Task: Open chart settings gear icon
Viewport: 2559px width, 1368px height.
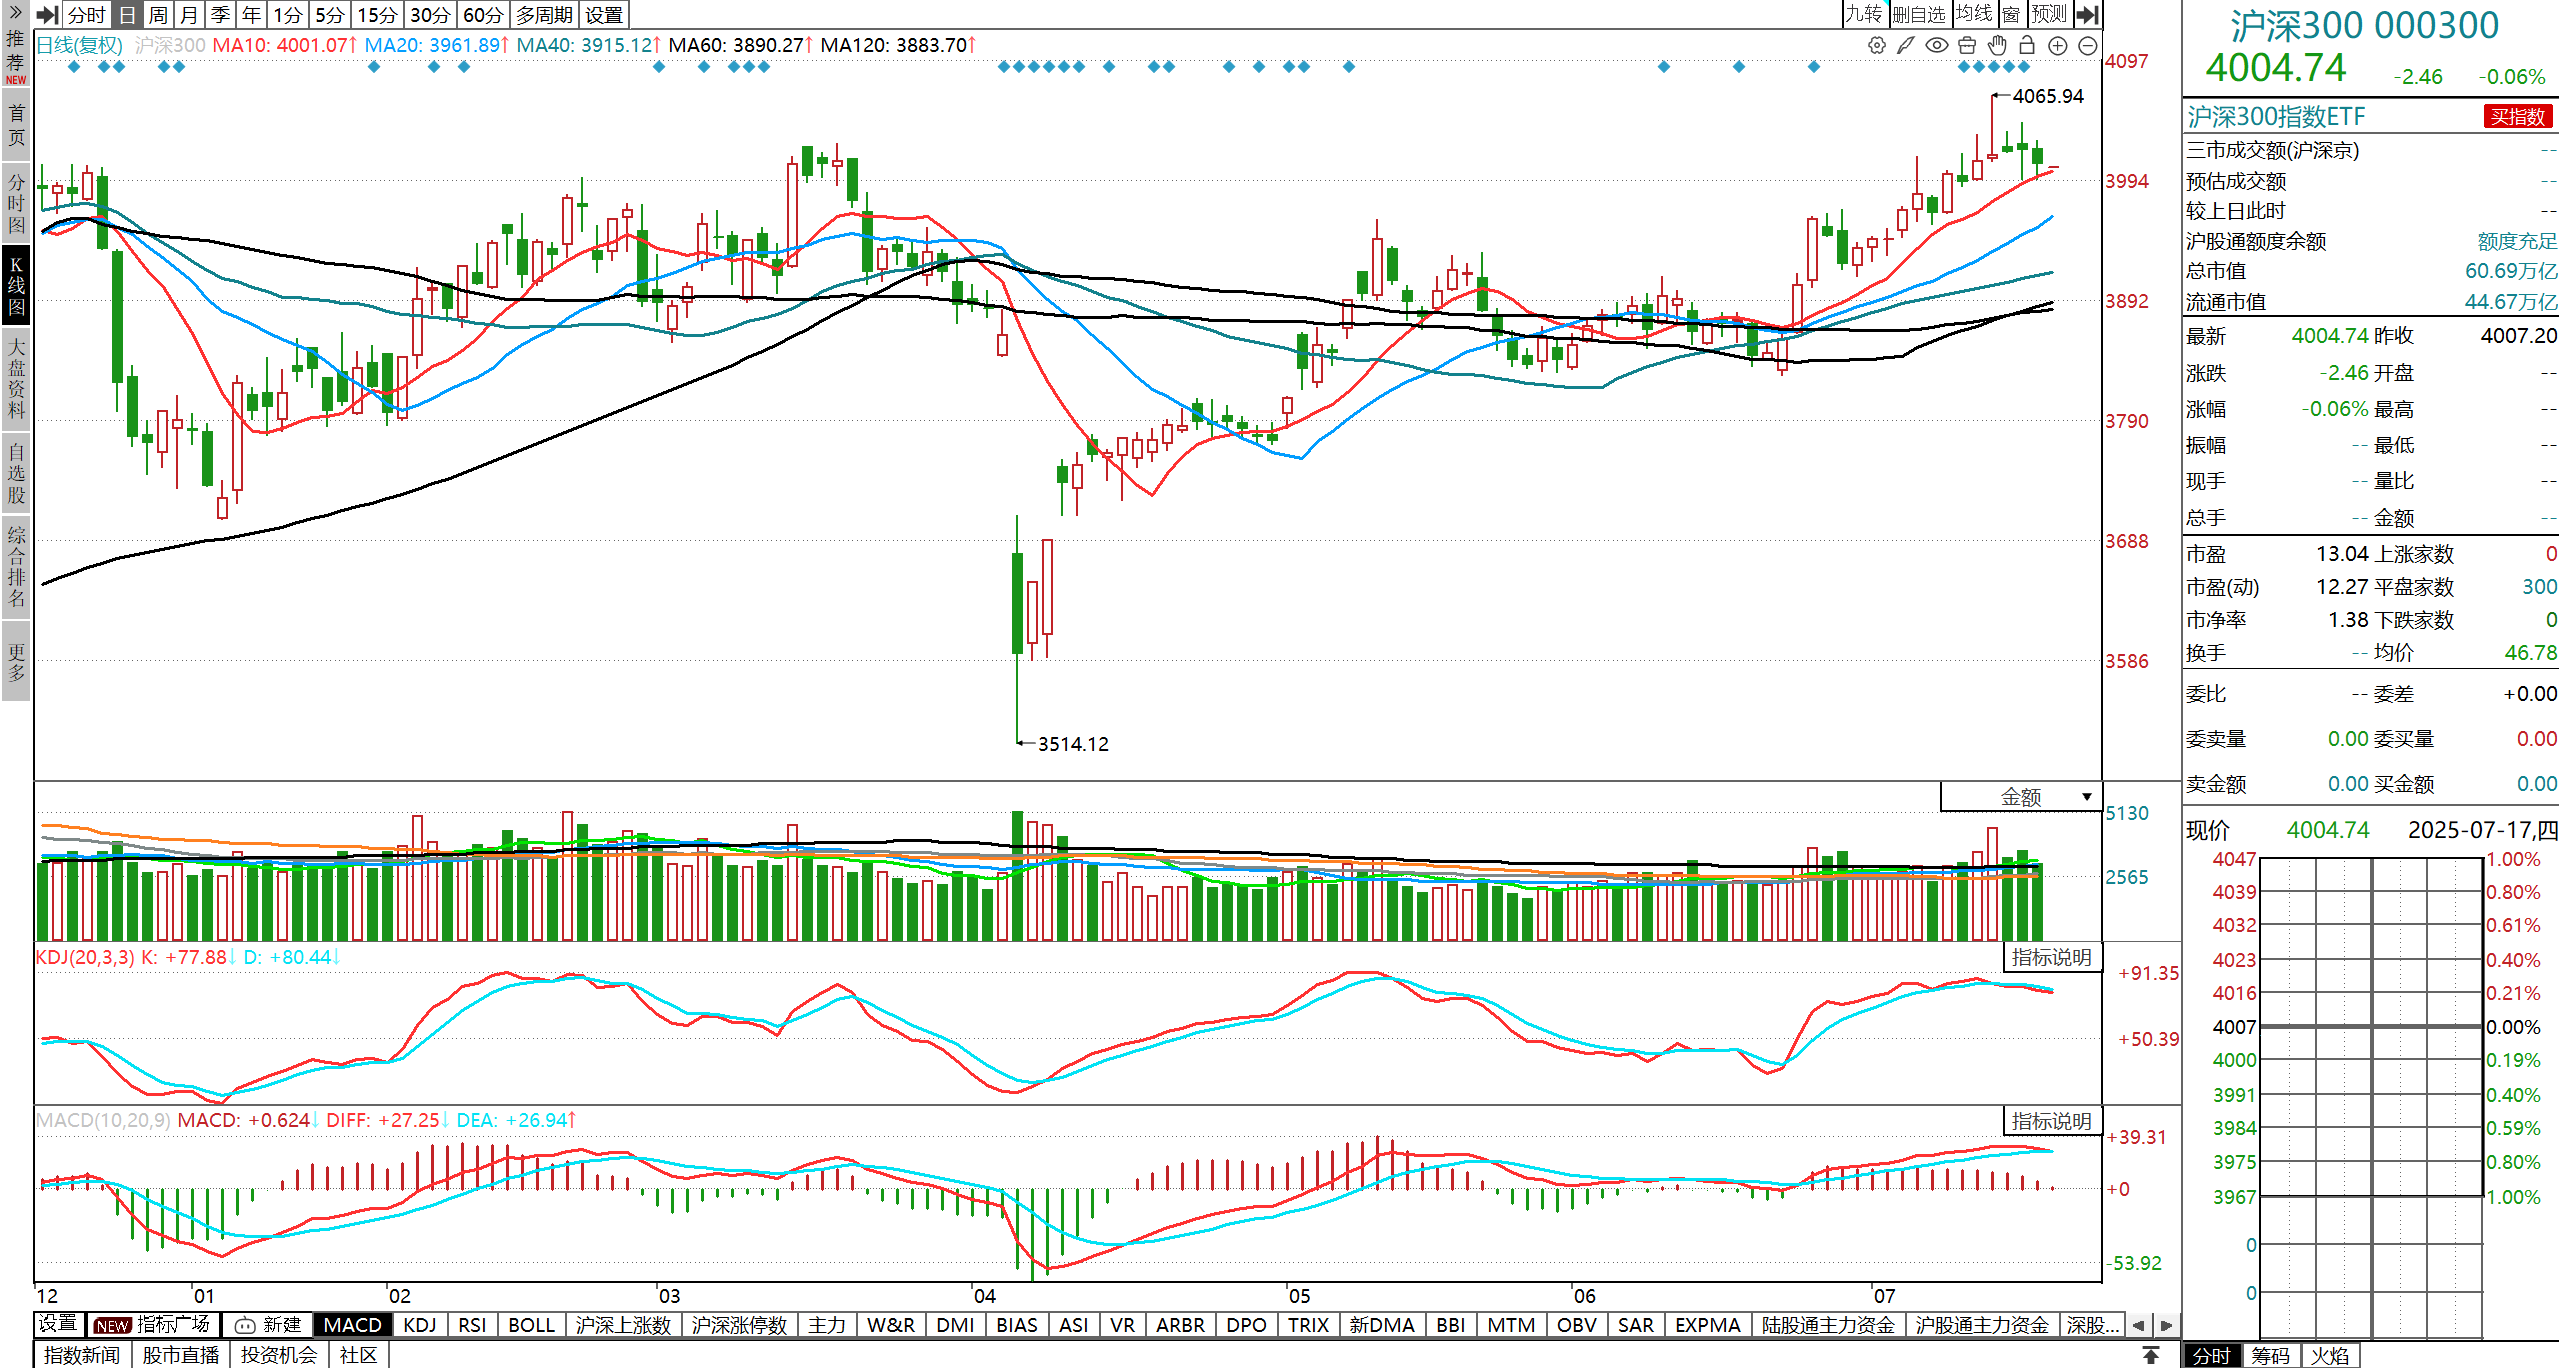Action: pos(1877,45)
